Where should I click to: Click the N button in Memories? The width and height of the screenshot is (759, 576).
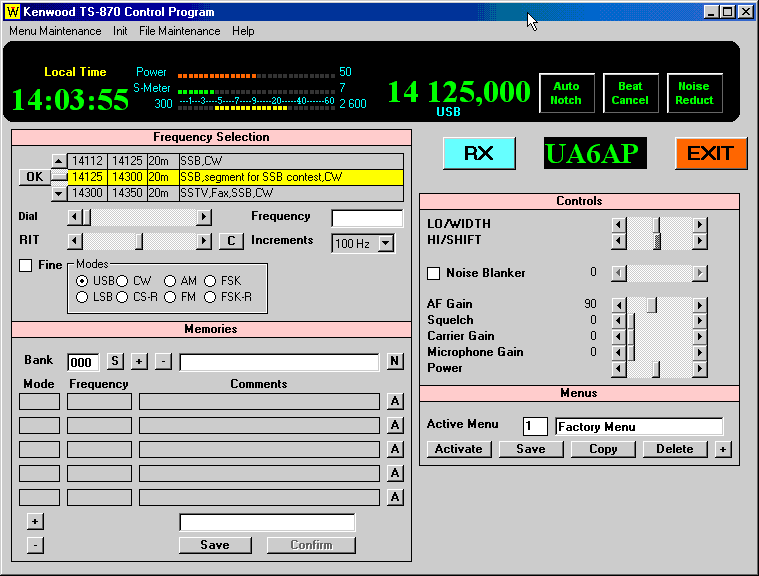tap(395, 361)
